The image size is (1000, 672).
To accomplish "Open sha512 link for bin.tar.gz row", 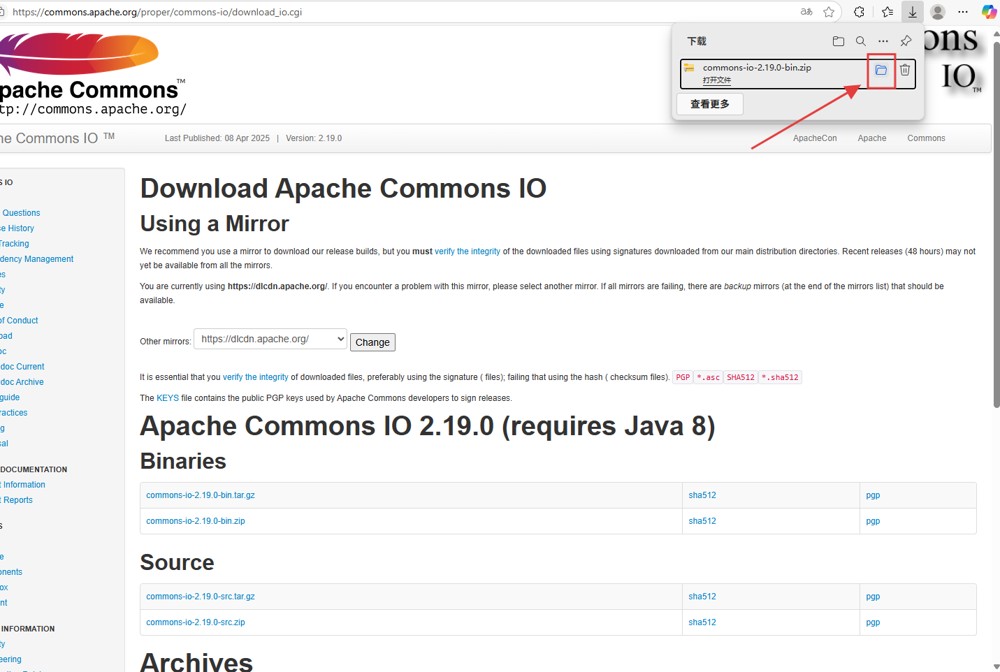I will pyautogui.click(x=702, y=495).
